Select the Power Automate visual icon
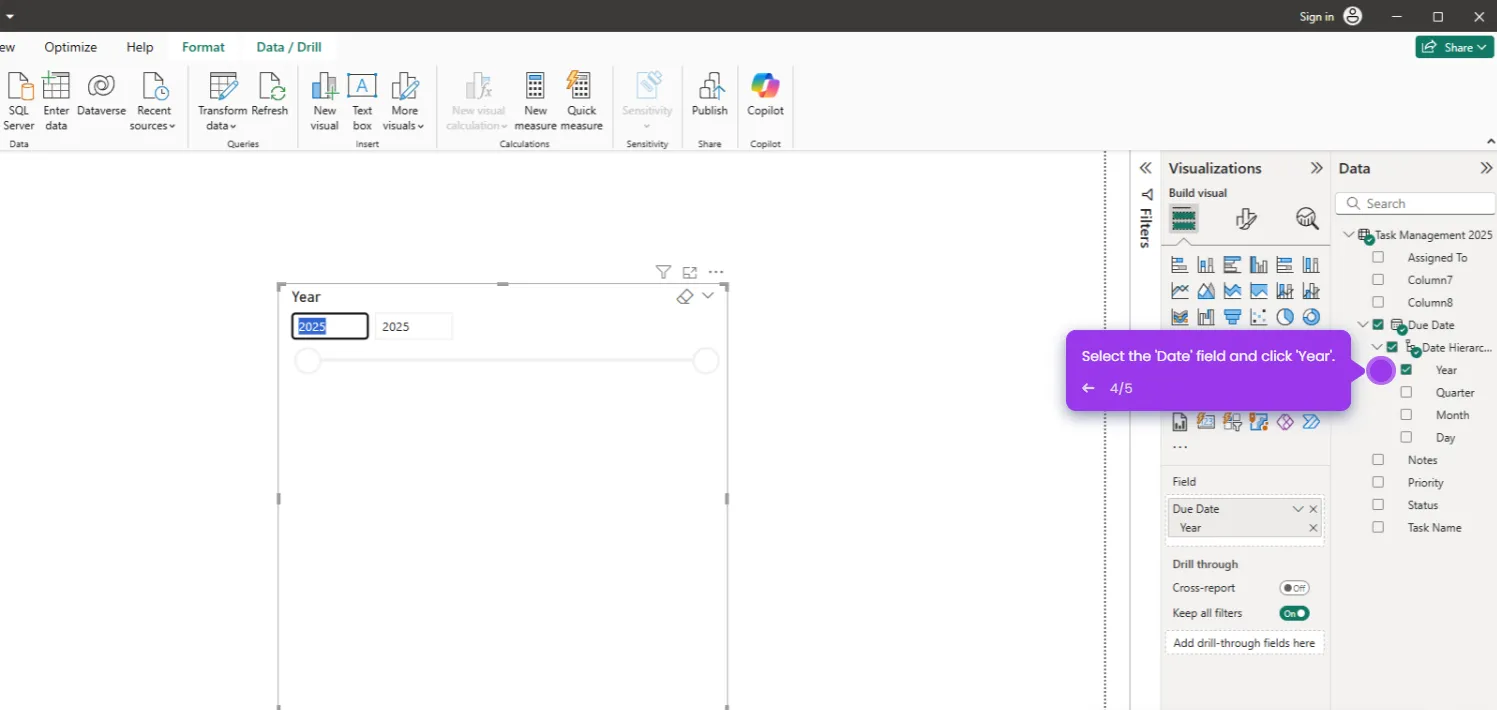The width and height of the screenshot is (1497, 710). (x=1310, y=422)
